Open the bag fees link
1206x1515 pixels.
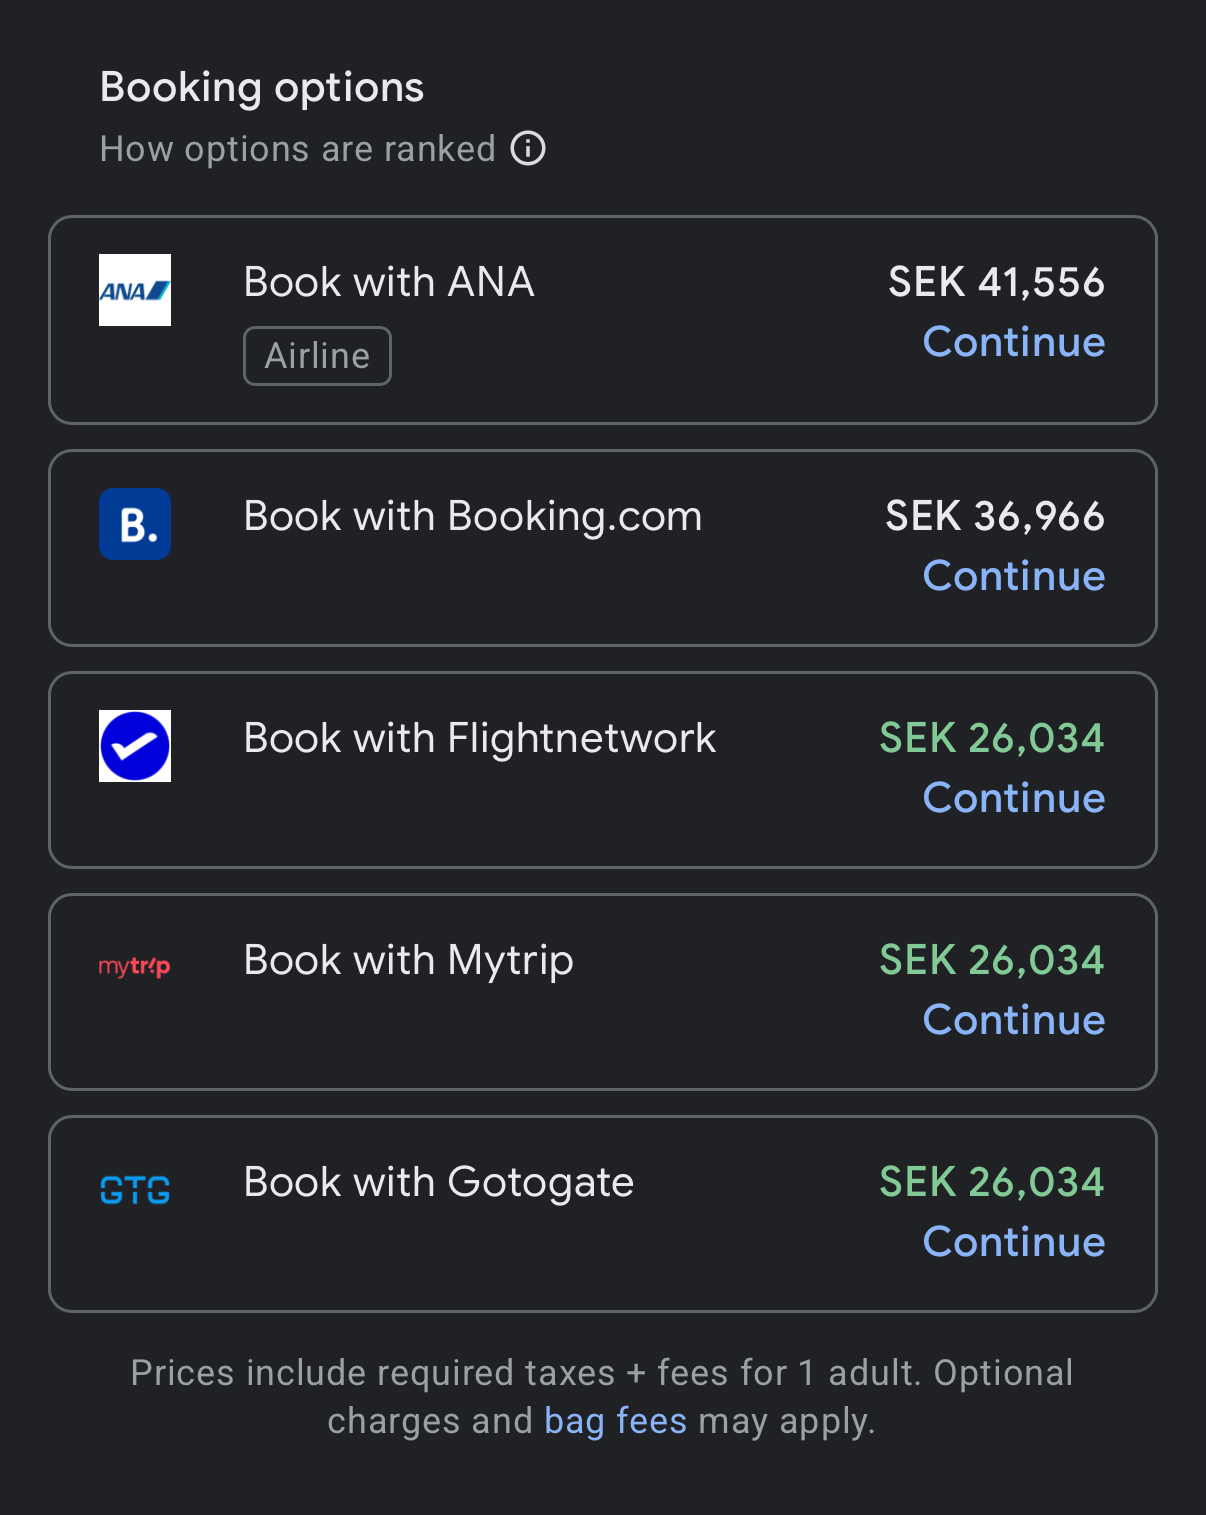point(615,1421)
